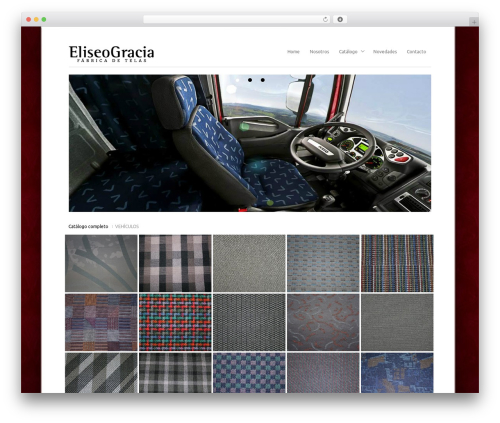Select the third slider dot
Screen dimensions: 500x423
pyautogui.click(x=263, y=80)
